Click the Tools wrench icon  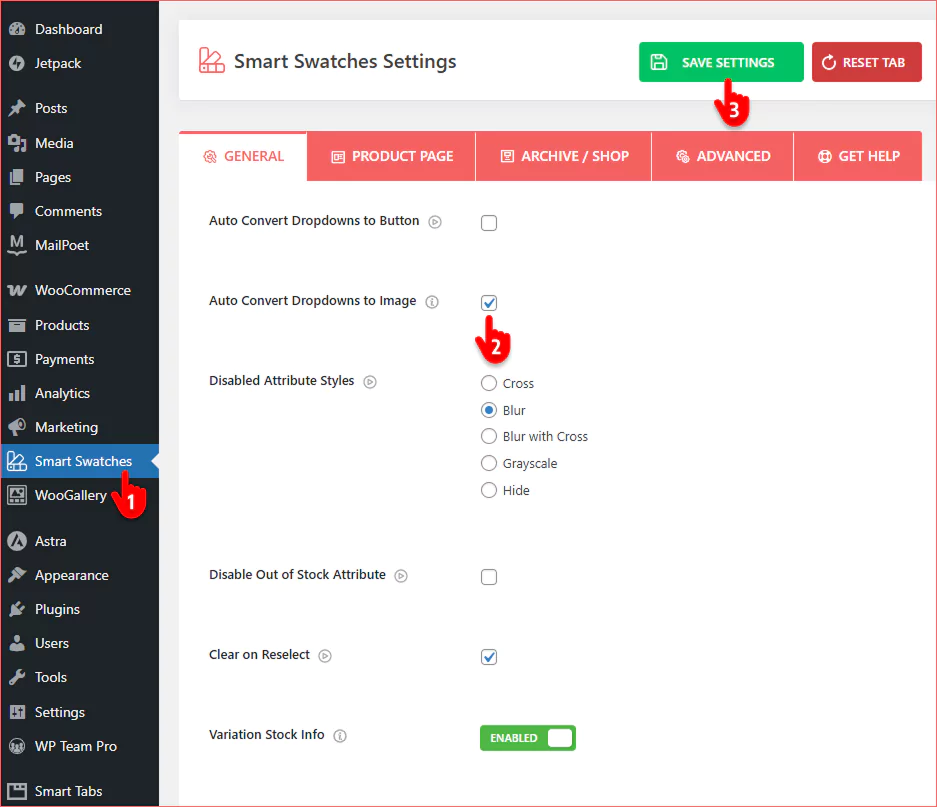pyautogui.click(x=17, y=677)
